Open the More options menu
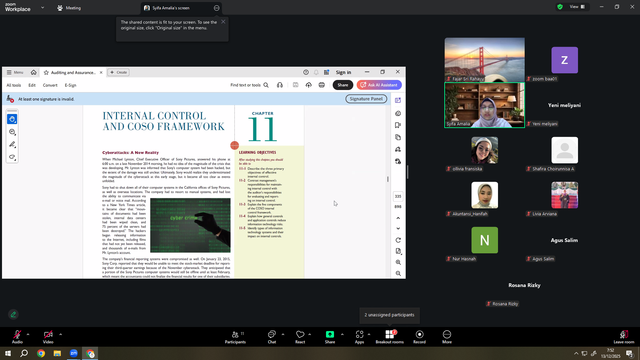 pos(447,337)
